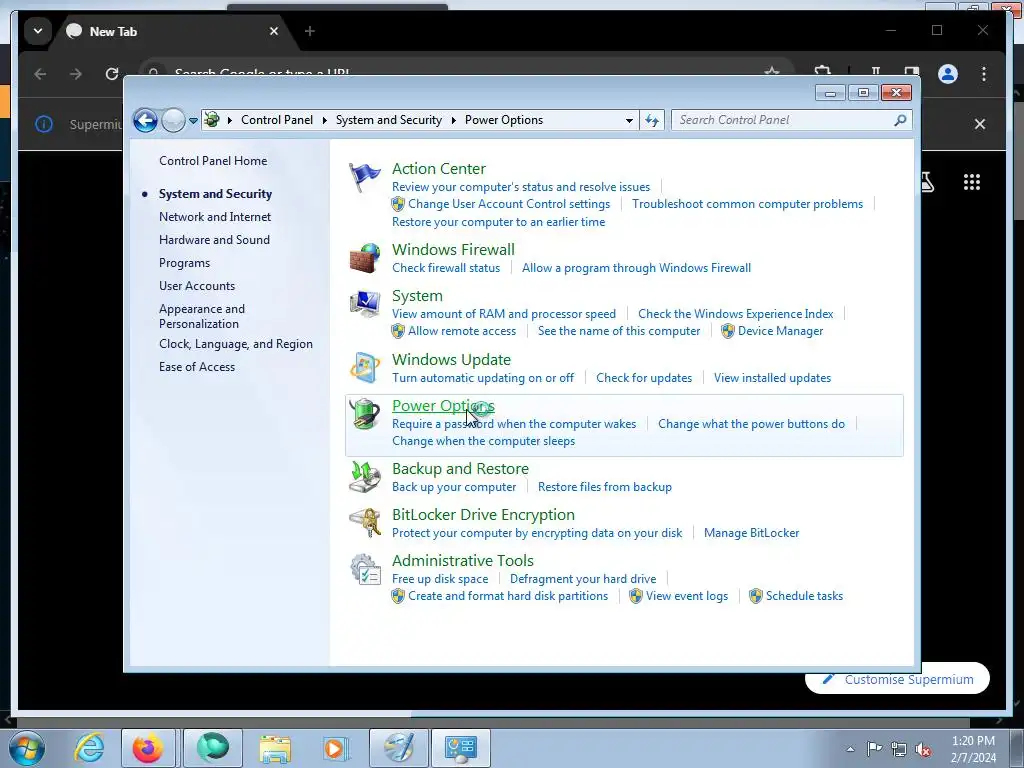Open the Action Center flag in system tray
Screen dimensions: 1024x768
[x=874, y=749]
